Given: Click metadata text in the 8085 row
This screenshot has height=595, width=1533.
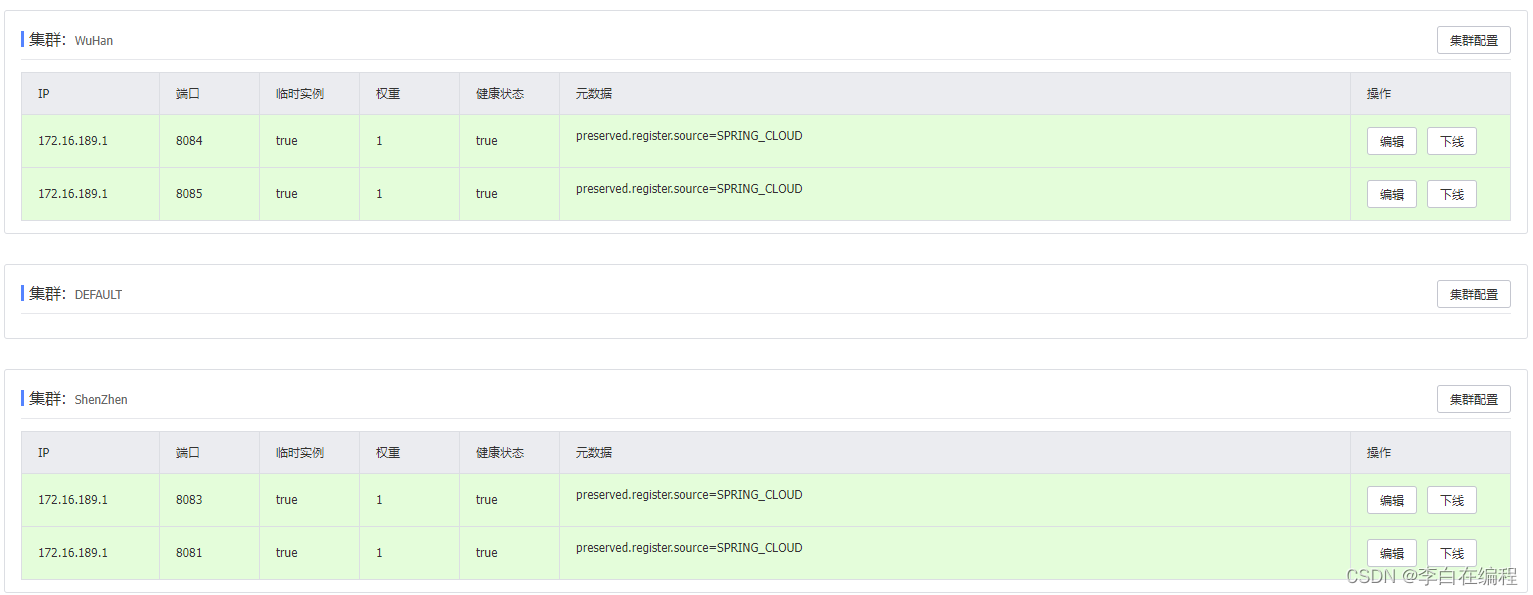Looking at the screenshot, I should [689, 189].
